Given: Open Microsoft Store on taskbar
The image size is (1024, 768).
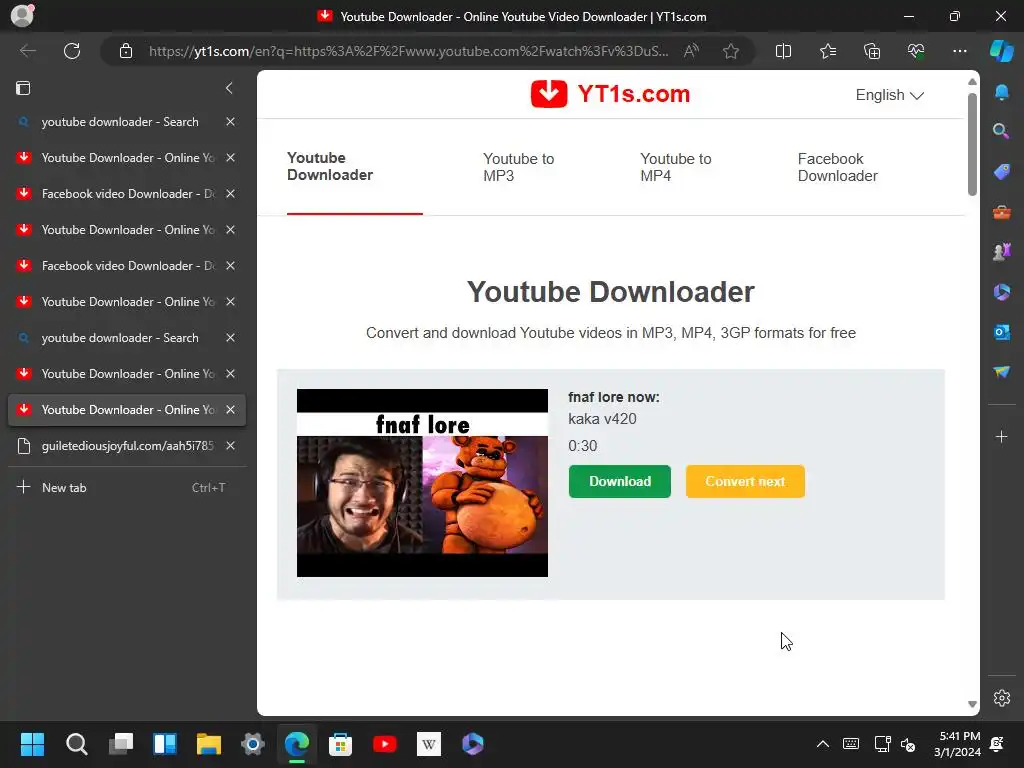Looking at the screenshot, I should [x=340, y=744].
